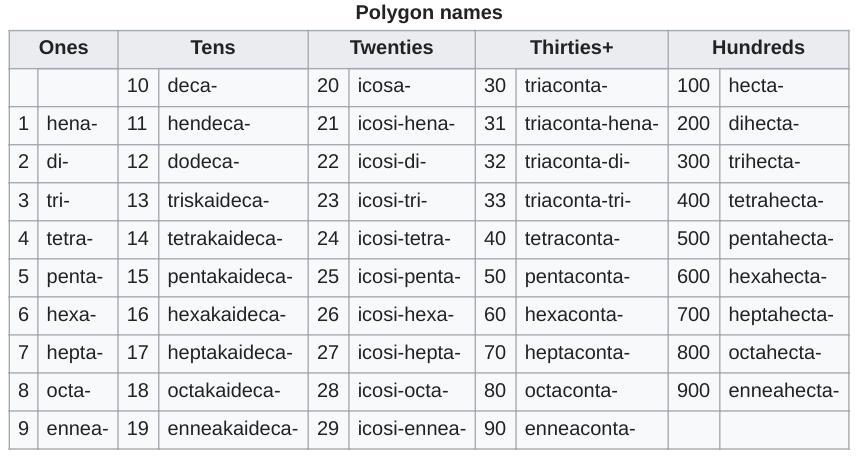This screenshot has width=856, height=456.
Task: Select the hena- prefix cell
Action: pyautogui.click(x=72, y=124)
